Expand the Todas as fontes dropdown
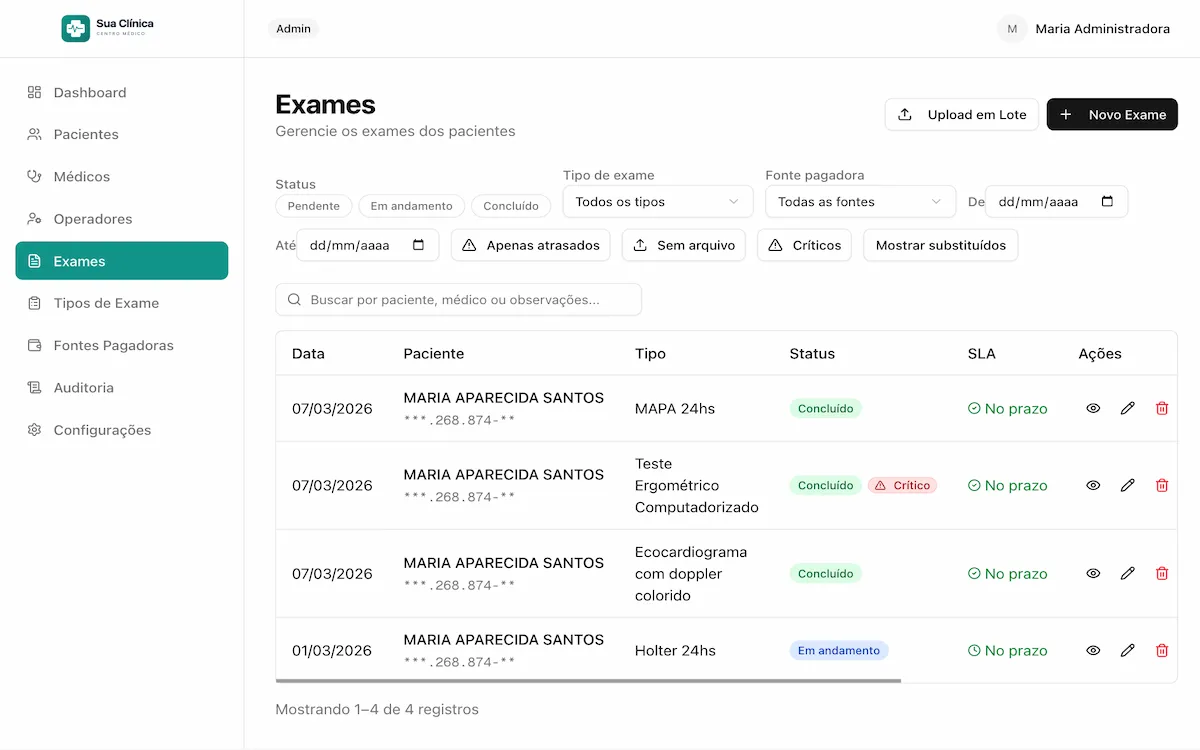The image size is (1200, 750). point(859,201)
